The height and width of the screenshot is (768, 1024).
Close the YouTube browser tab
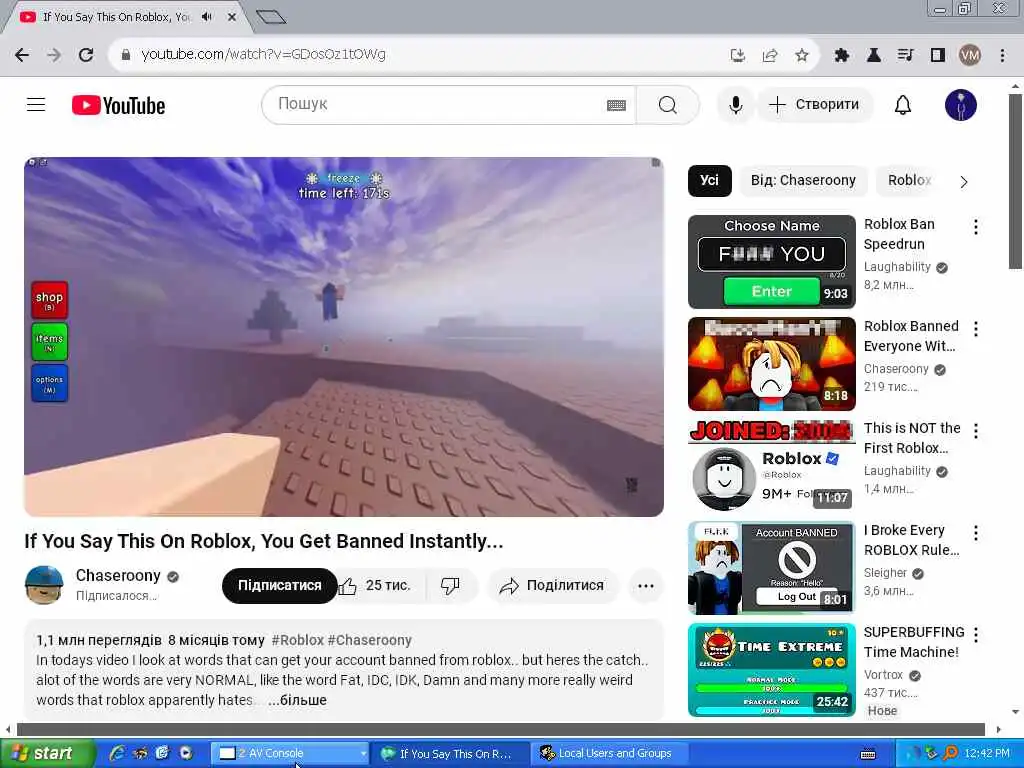tap(231, 17)
